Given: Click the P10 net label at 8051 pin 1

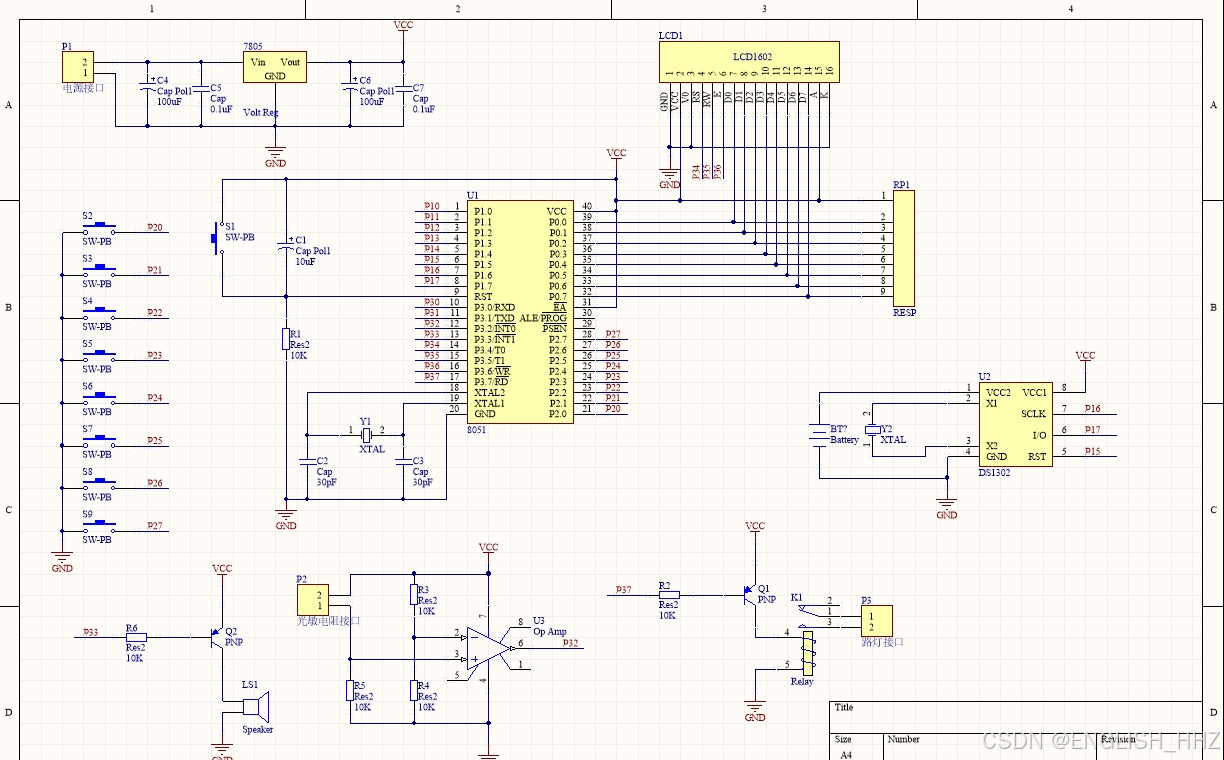Looking at the screenshot, I should (x=431, y=206).
